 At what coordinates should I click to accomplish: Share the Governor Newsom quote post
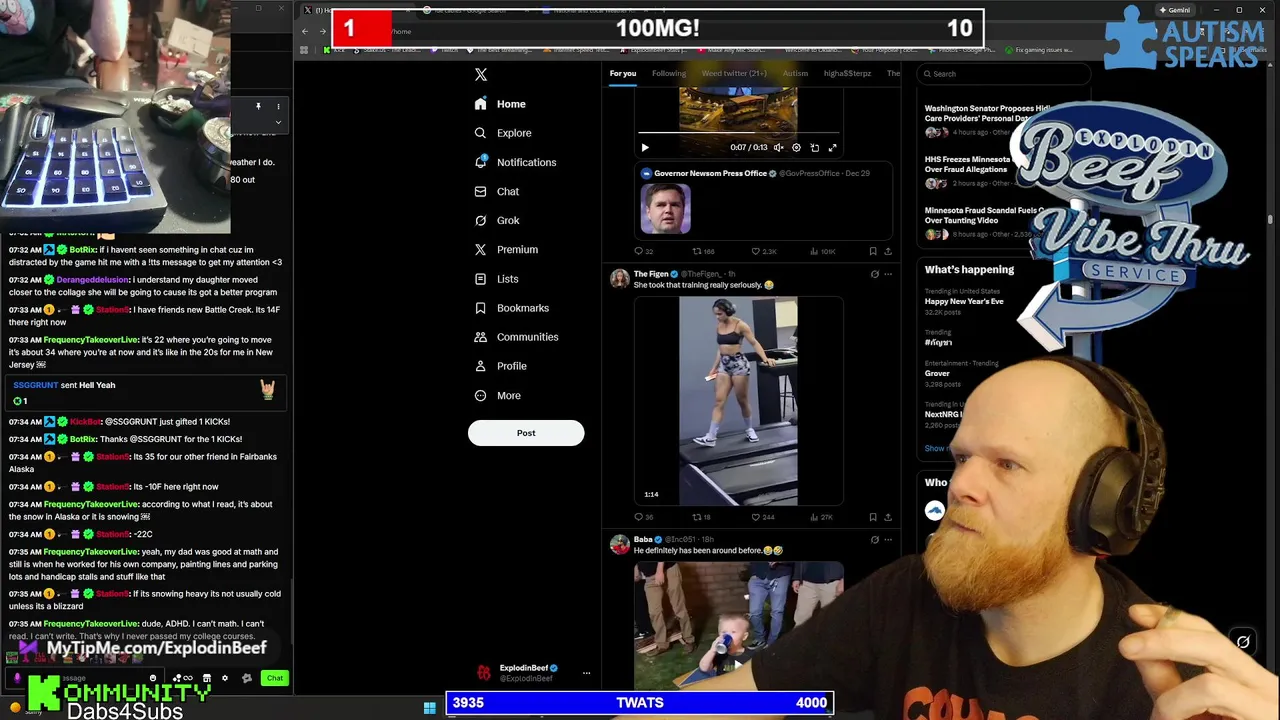(887, 251)
